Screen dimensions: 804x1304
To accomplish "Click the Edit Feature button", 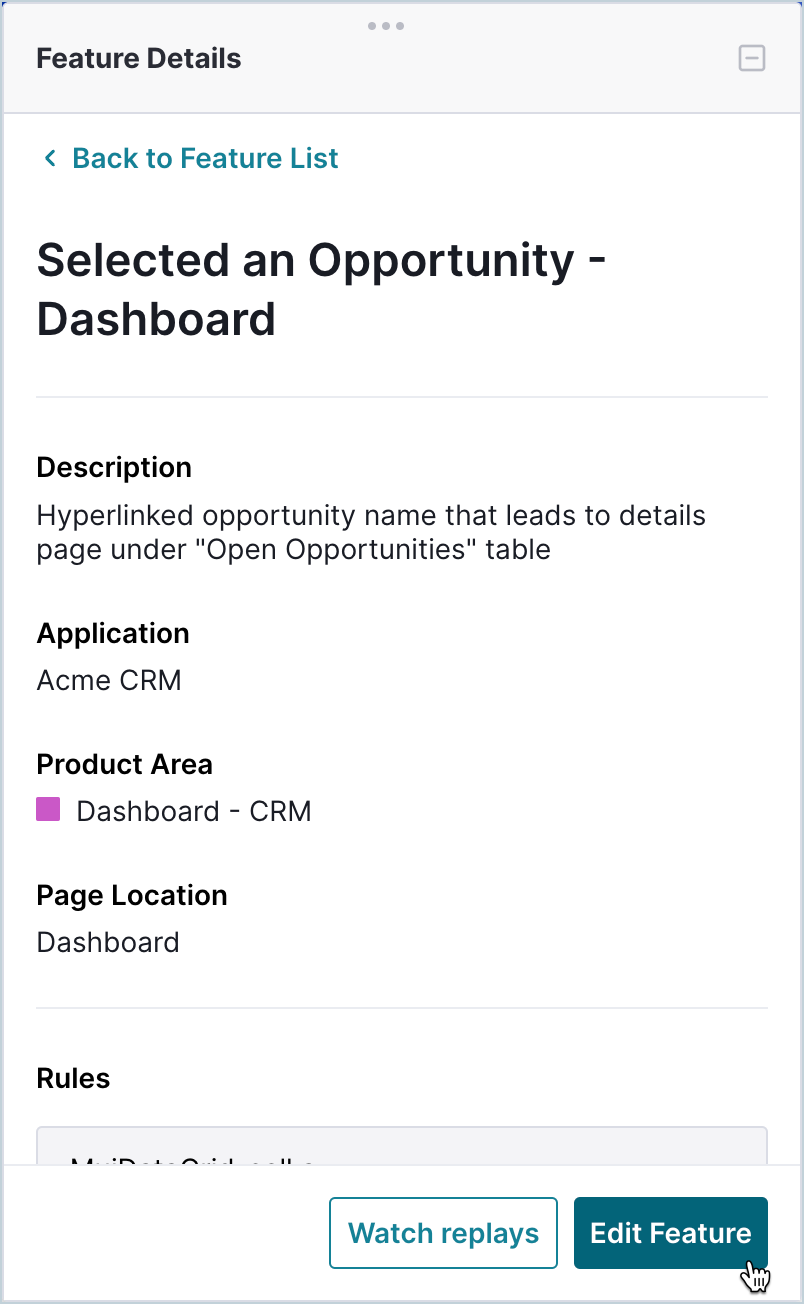I will pyautogui.click(x=670, y=1233).
